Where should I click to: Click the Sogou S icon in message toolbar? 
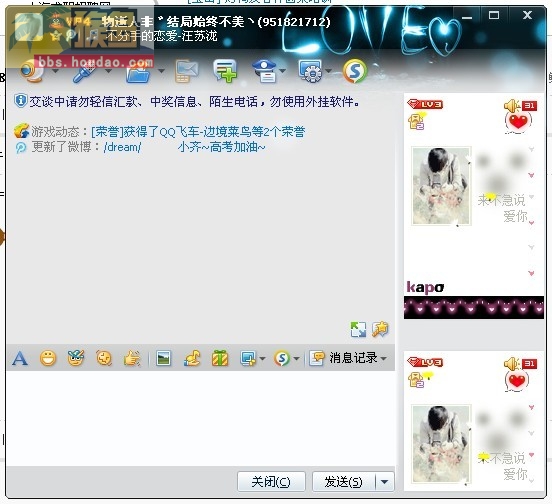[x=282, y=359]
